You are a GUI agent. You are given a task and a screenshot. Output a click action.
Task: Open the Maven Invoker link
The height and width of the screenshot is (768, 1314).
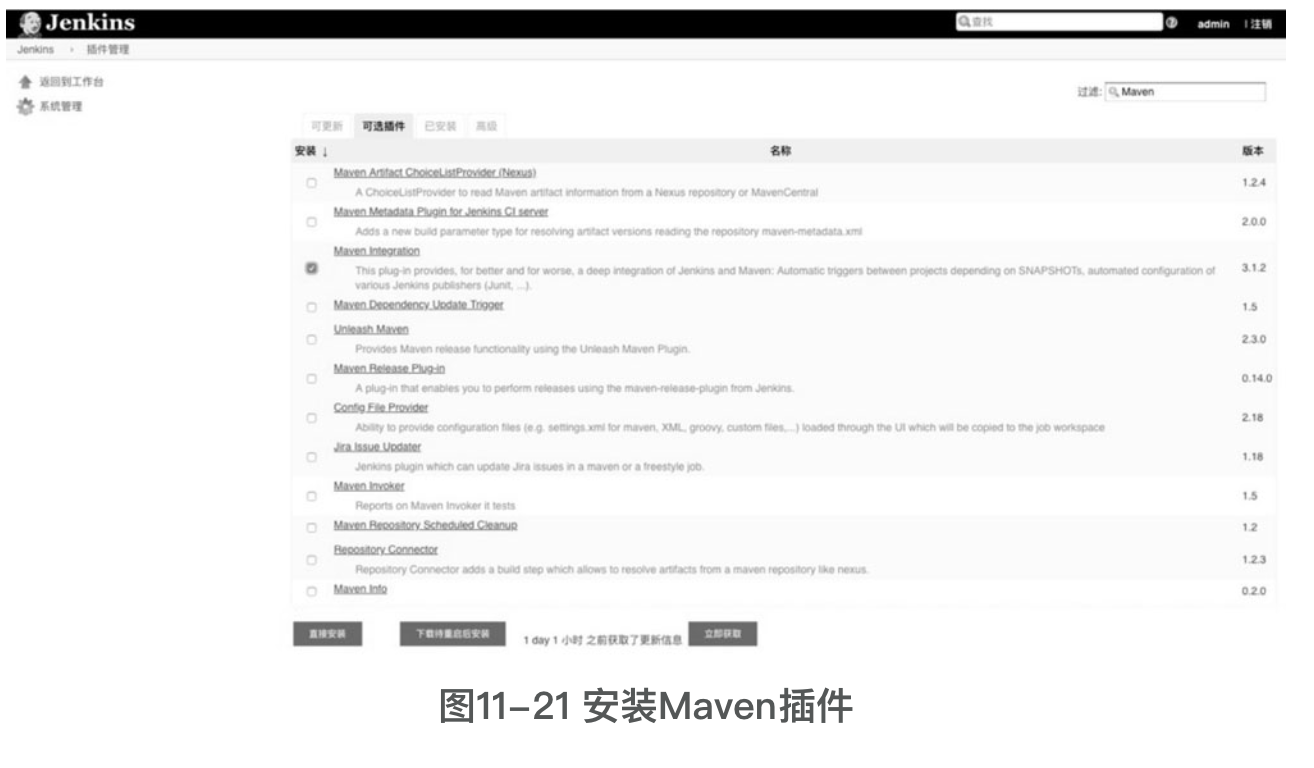(369, 485)
